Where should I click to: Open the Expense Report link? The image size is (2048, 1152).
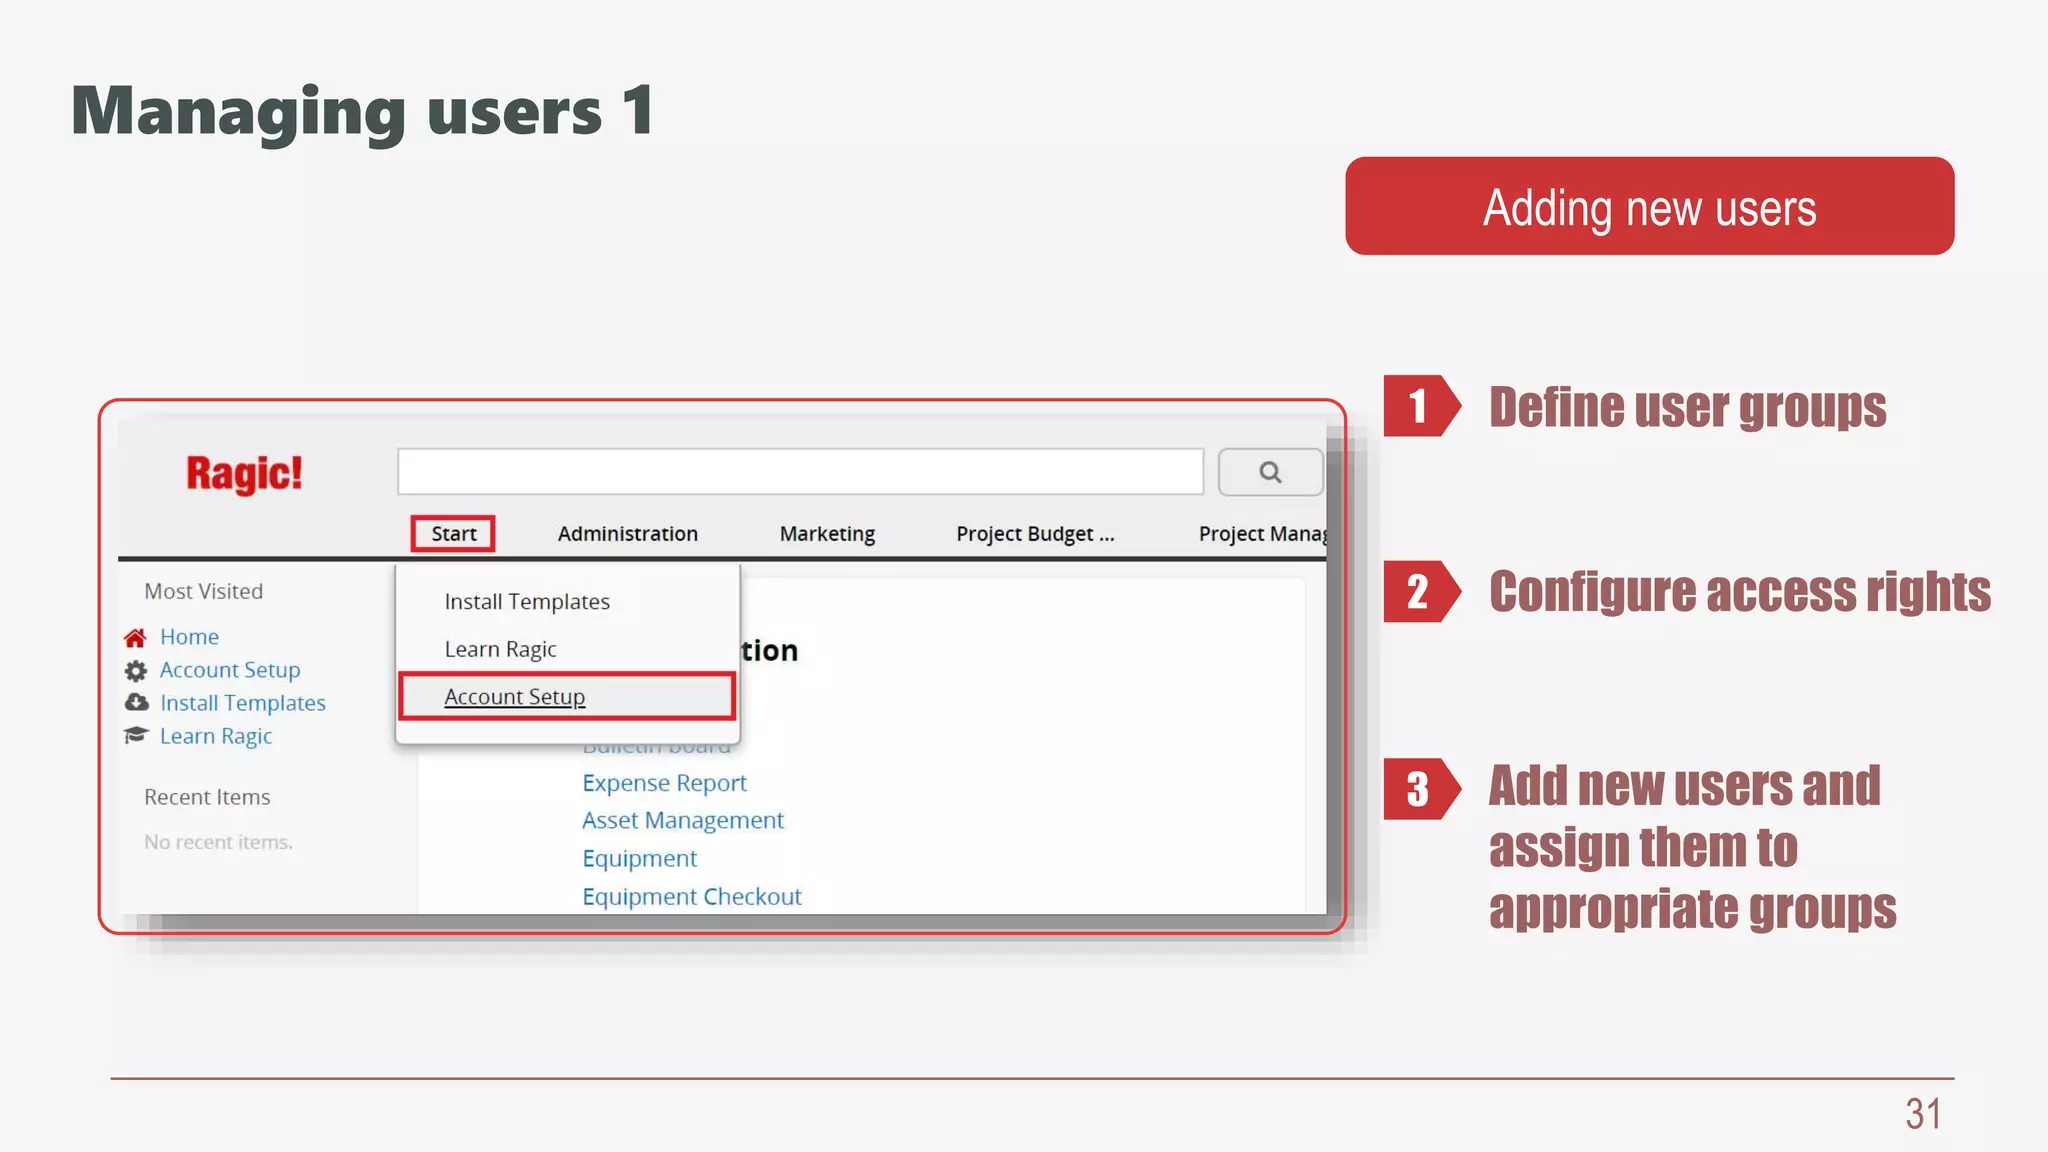[664, 783]
